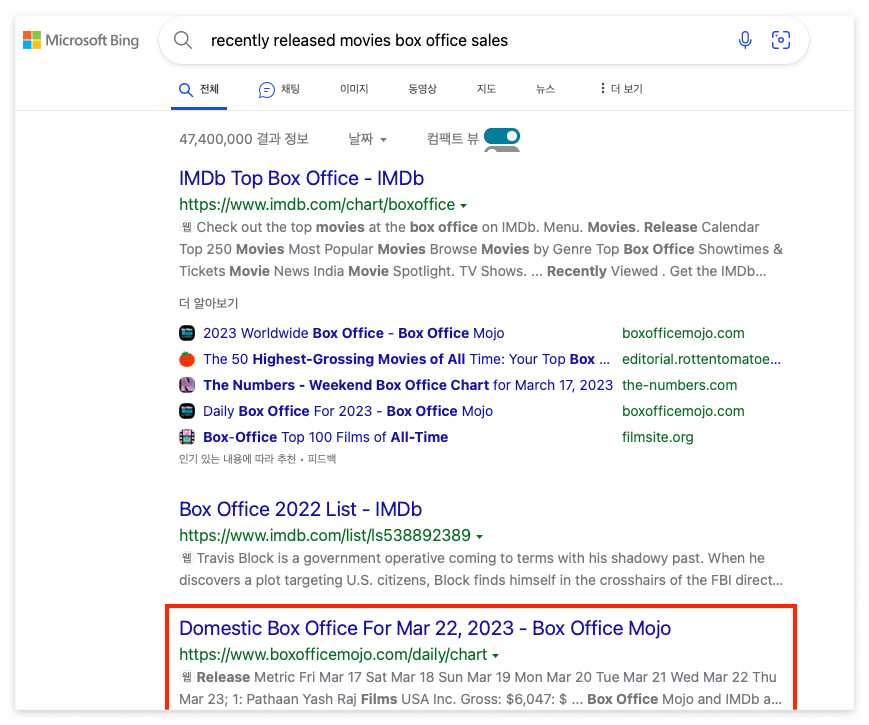Start voice search with microphone icon
869x725 pixels.
[x=745, y=40]
